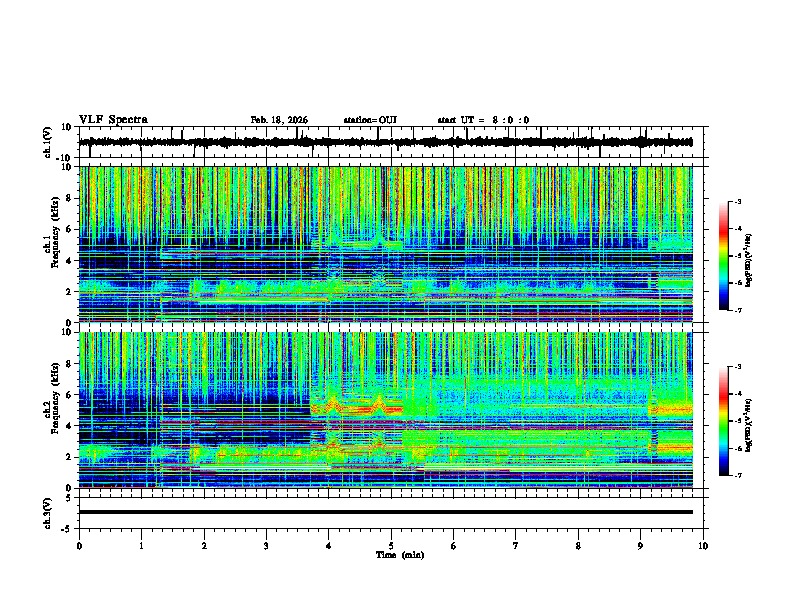Click the "Time (min)" axis title
The width and height of the screenshot is (792, 612).
(x=400, y=555)
